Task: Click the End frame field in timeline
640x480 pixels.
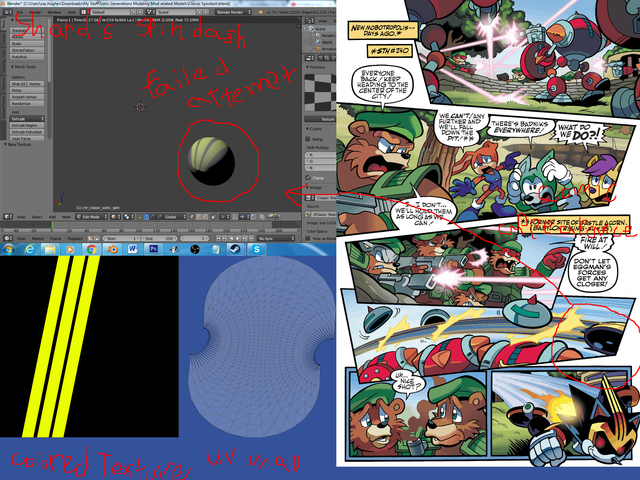Action: click(x=160, y=238)
